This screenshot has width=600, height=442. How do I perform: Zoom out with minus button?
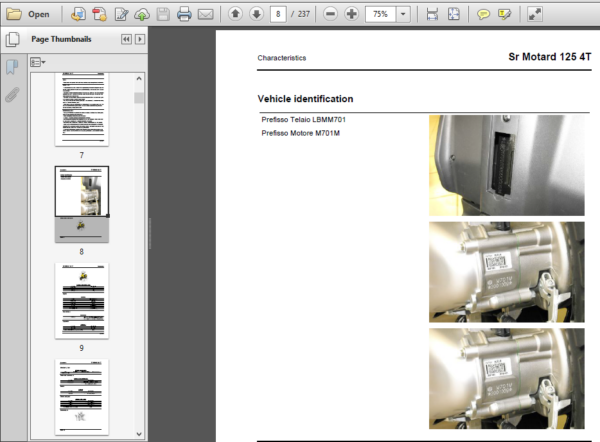[330, 14]
